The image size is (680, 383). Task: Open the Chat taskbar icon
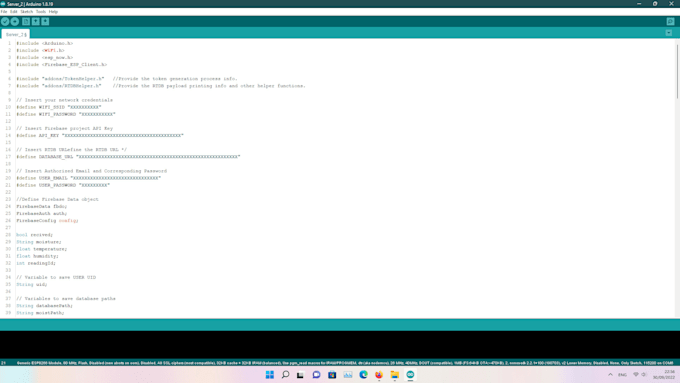coord(316,375)
